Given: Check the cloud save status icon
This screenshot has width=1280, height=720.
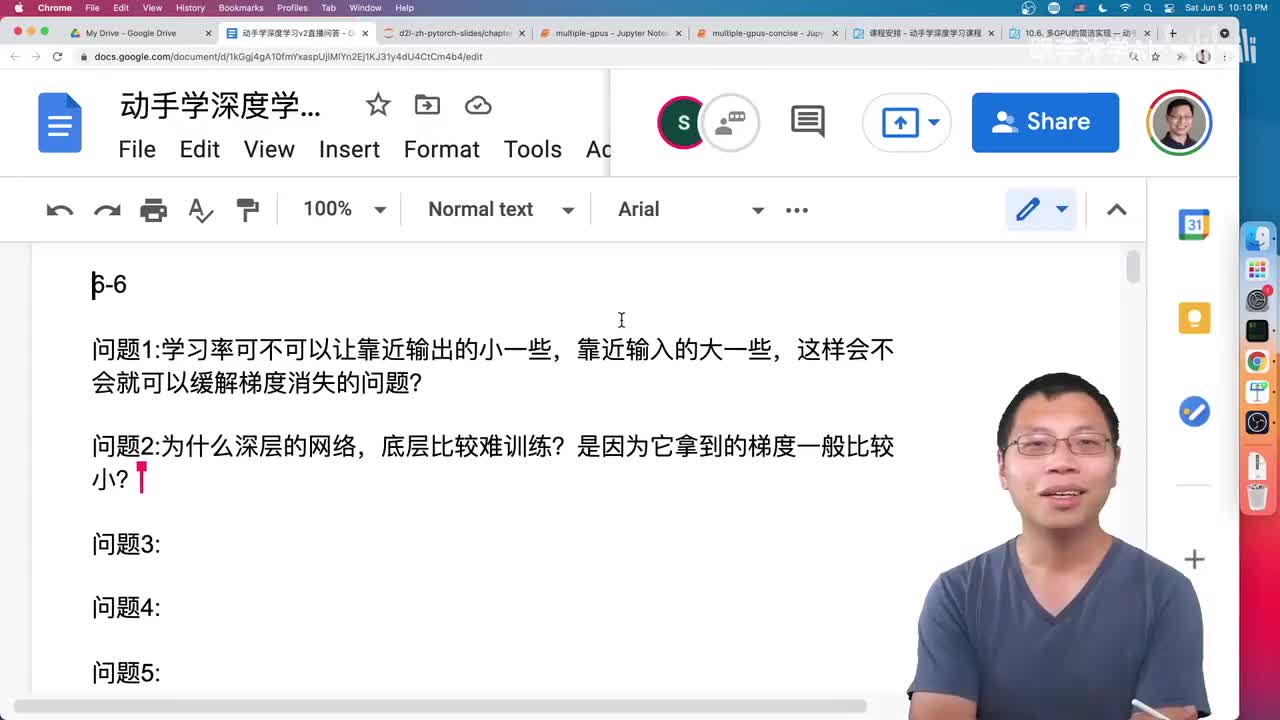Looking at the screenshot, I should click(478, 105).
